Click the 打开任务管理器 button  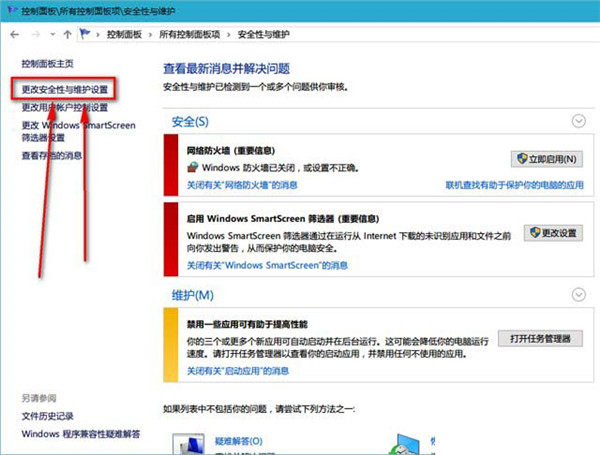point(539,339)
